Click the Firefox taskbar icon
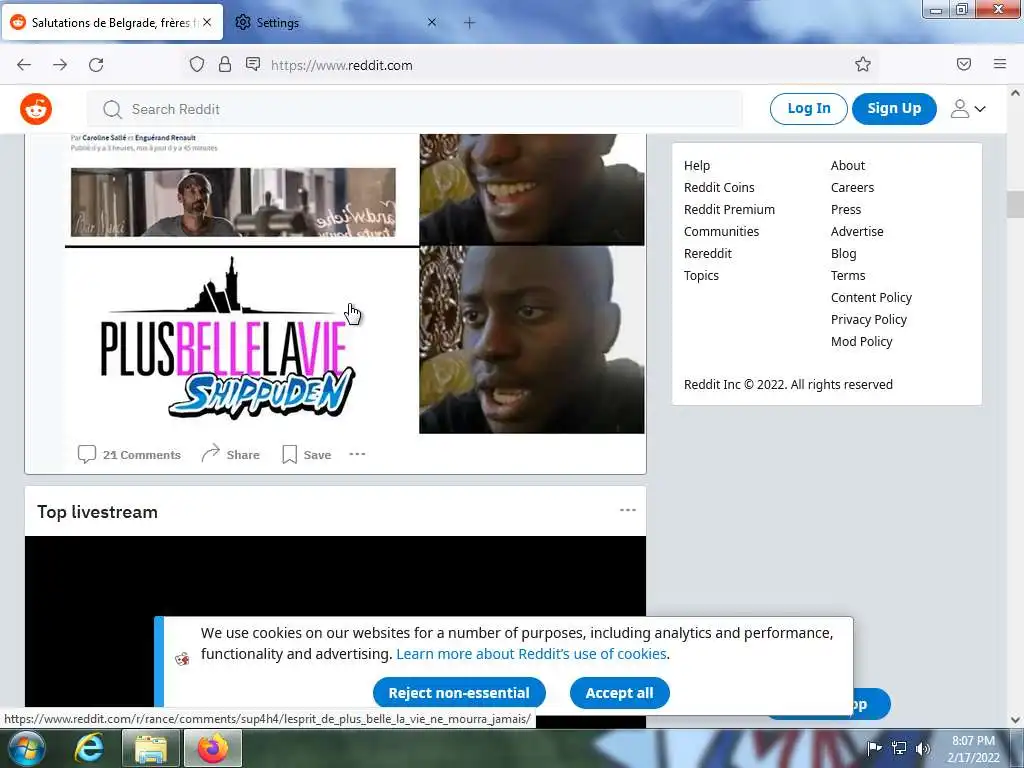The width and height of the screenshot is (1024, 768). click(x=213, y=748)
